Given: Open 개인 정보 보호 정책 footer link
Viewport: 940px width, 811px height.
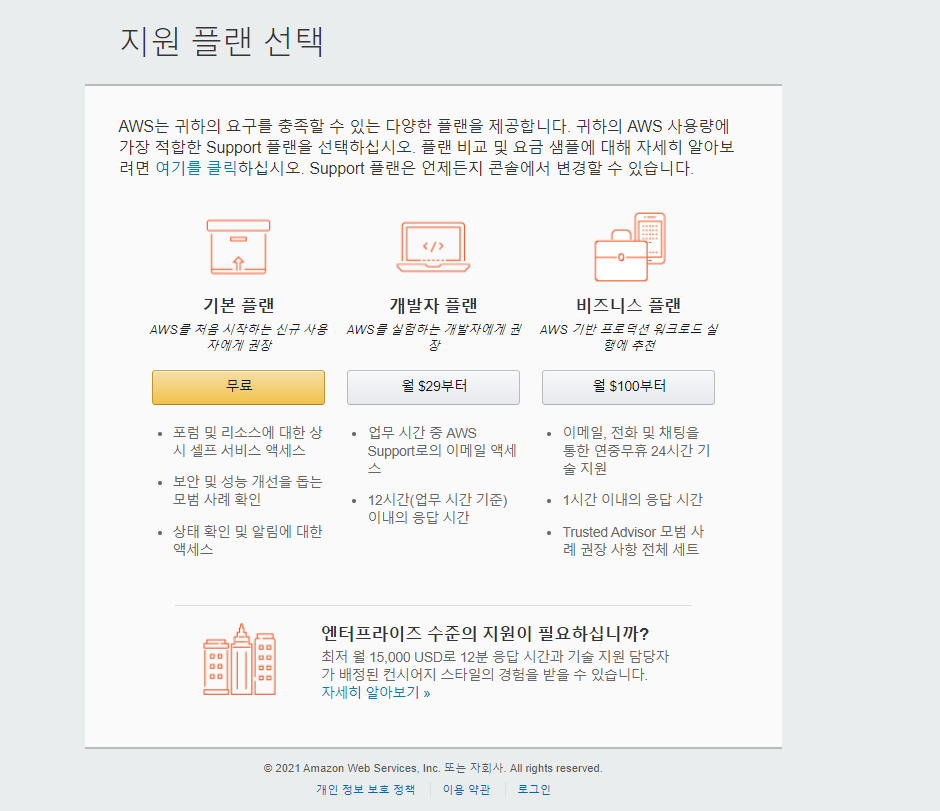Looking at the screenshot, I should [365, 789].
